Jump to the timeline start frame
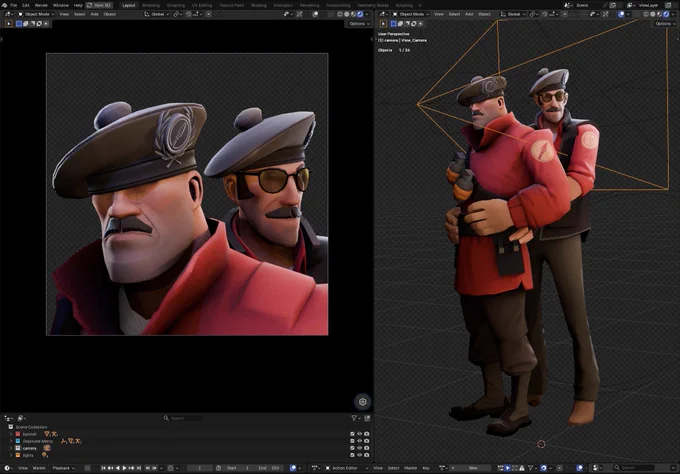The image size is (680, 474). [x=104, y=468]
